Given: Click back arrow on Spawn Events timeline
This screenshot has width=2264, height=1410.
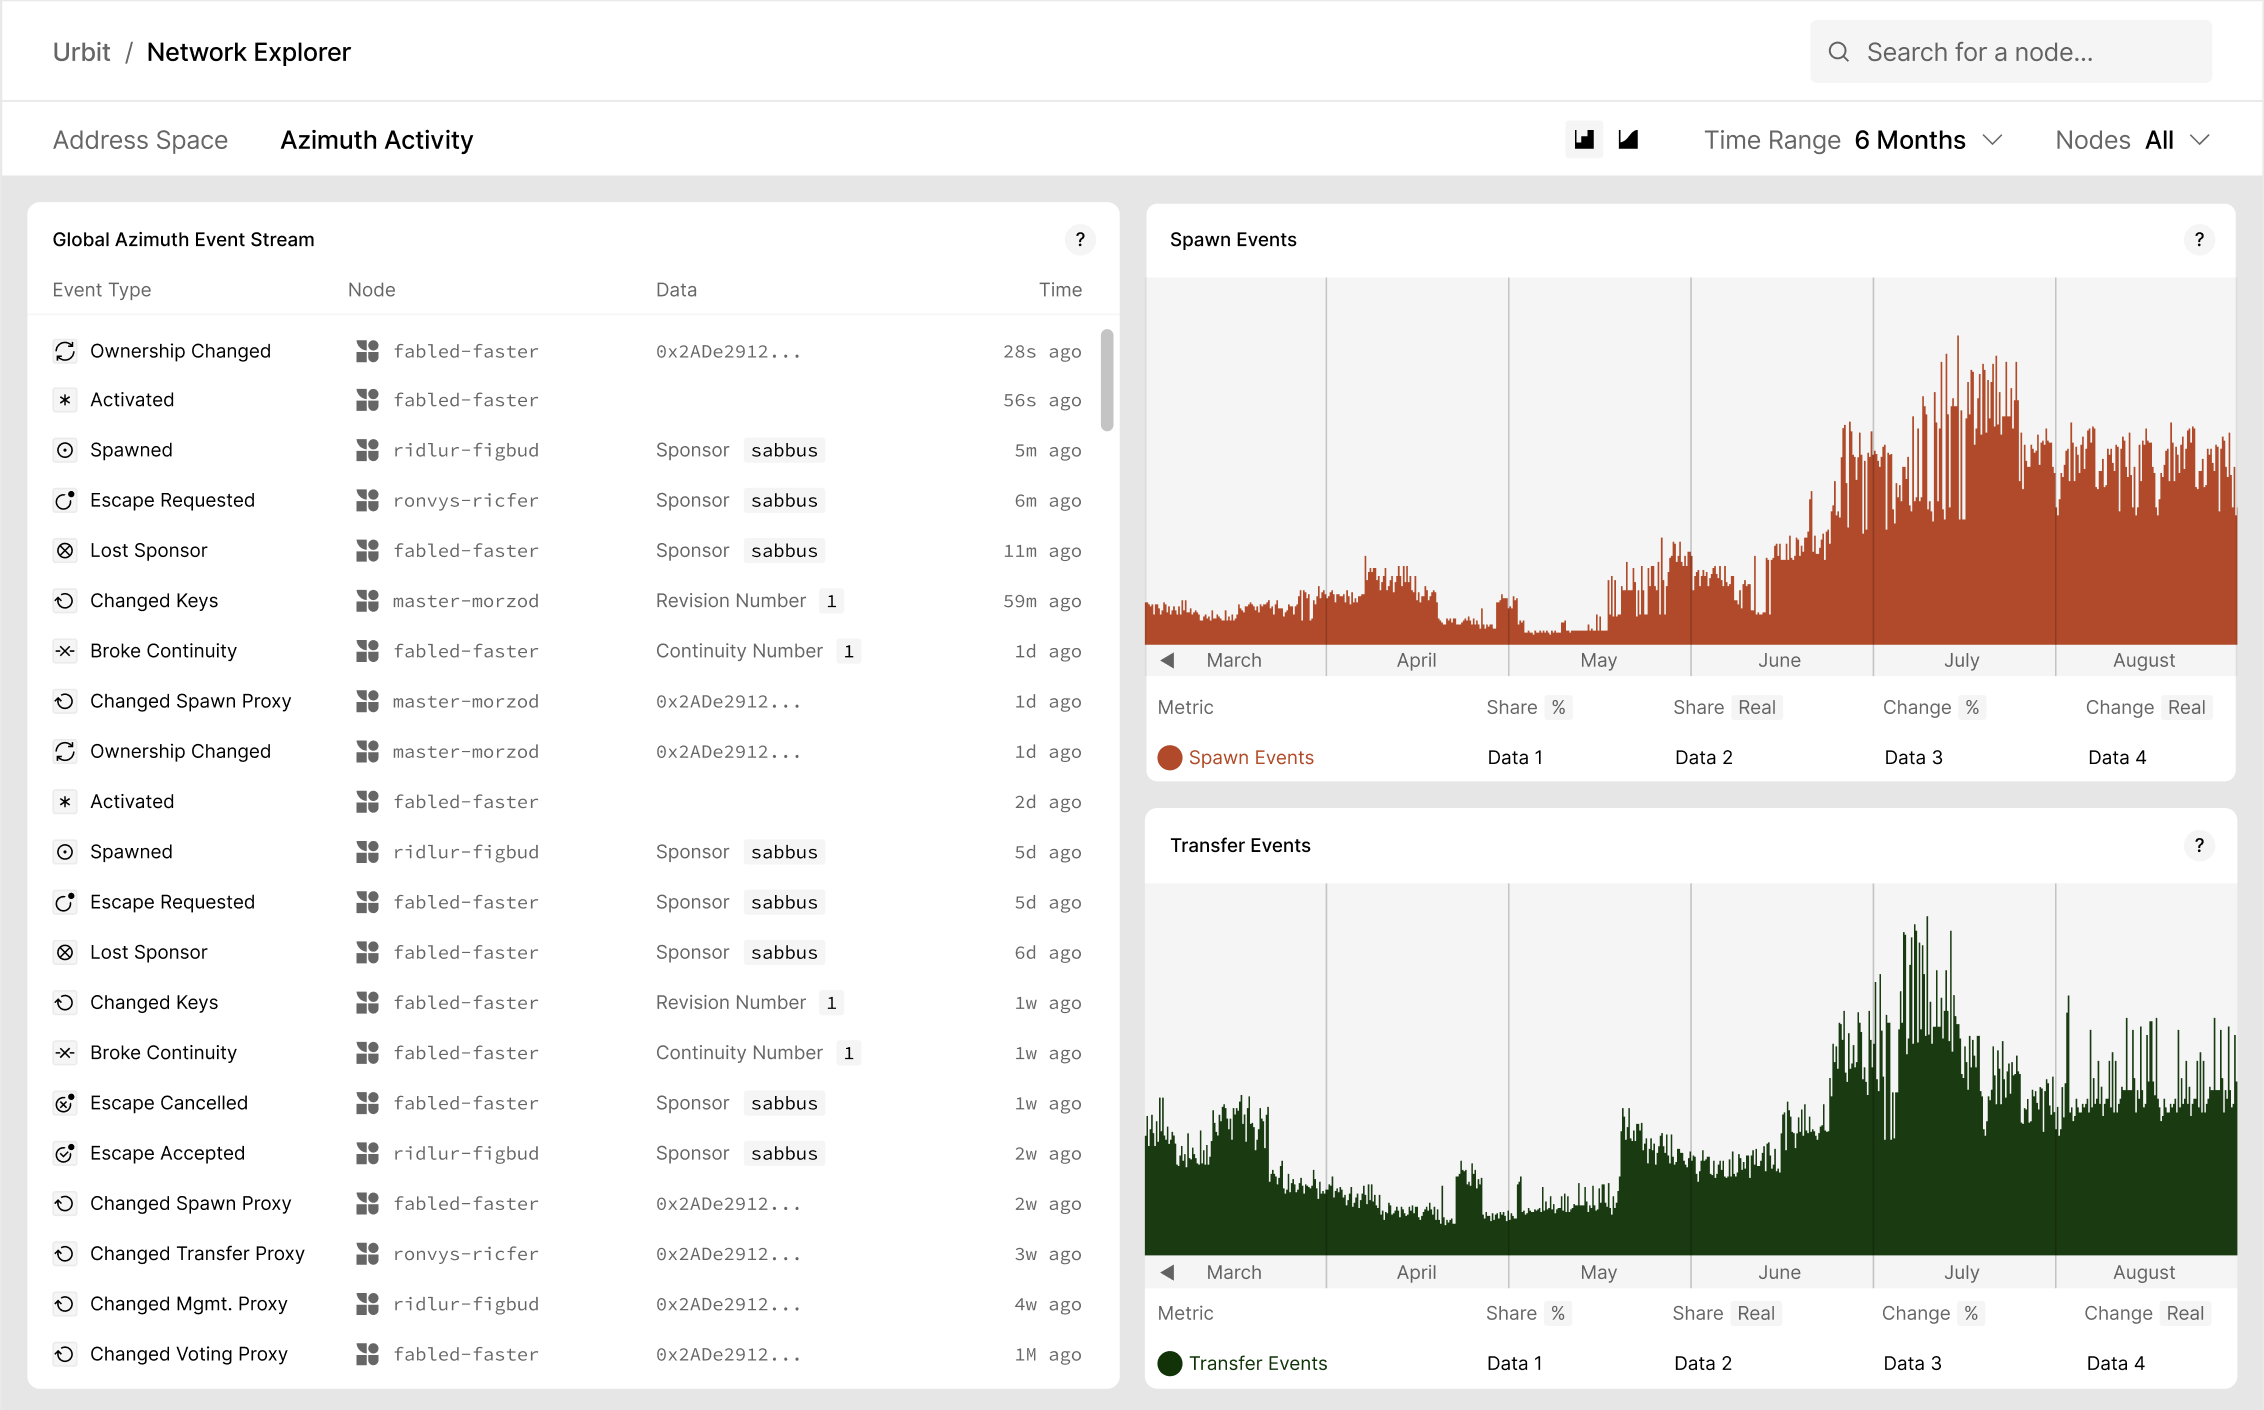Looking at the screenshot, I should pos(1167,660).
